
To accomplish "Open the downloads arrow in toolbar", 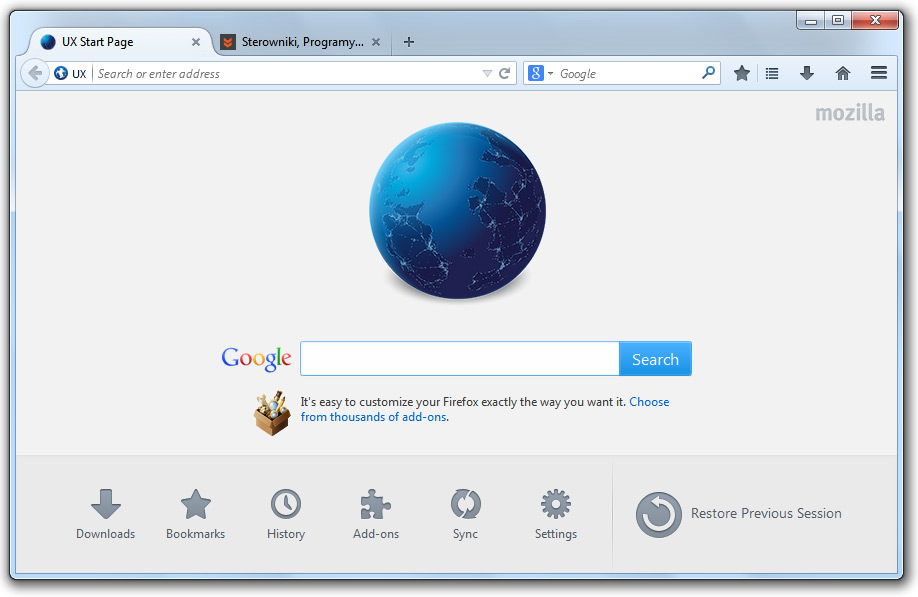I will point(807,74).
